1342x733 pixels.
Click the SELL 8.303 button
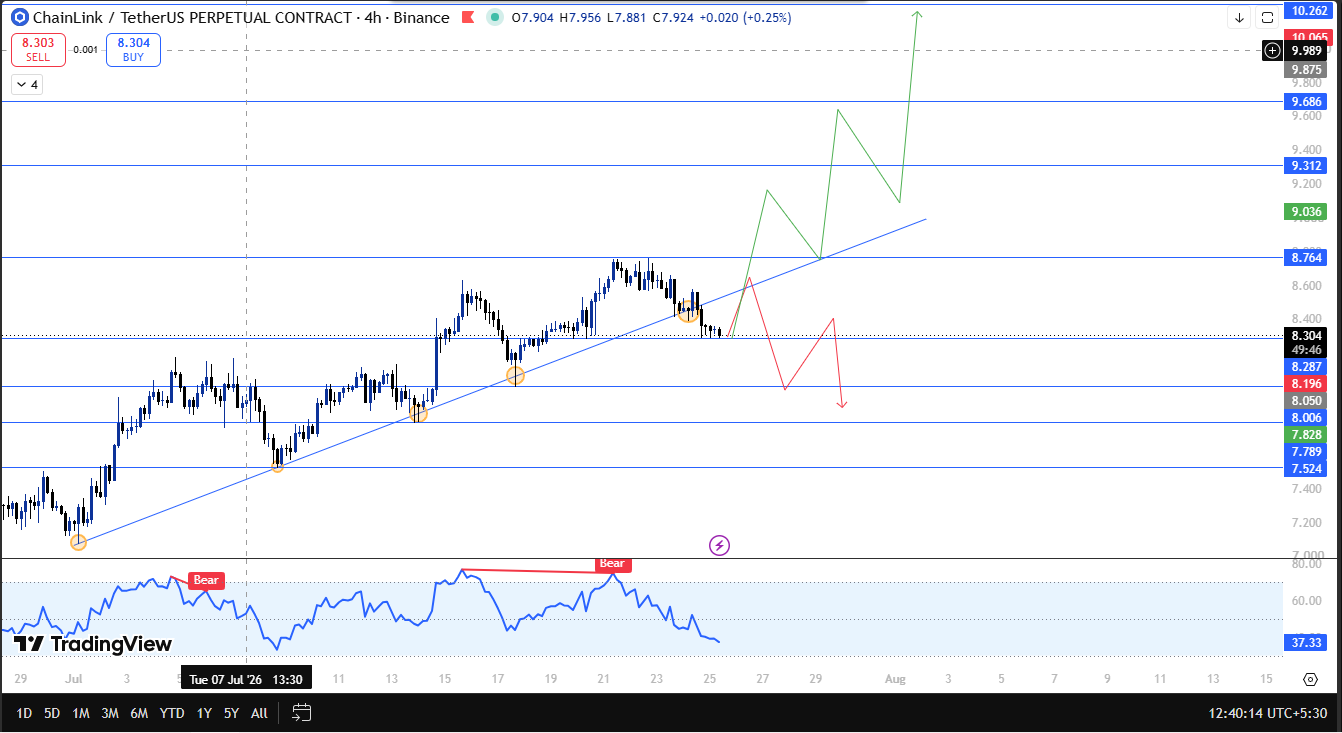[38, 49]
